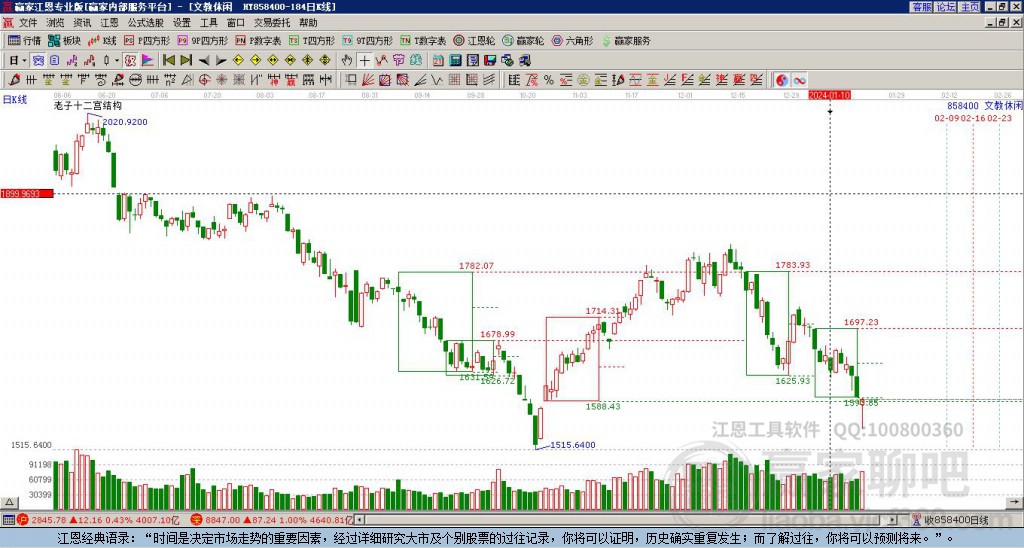1024x548 pixels.
Task: Toggle the crosshair cursor button
Action: (x=364, y=60)
